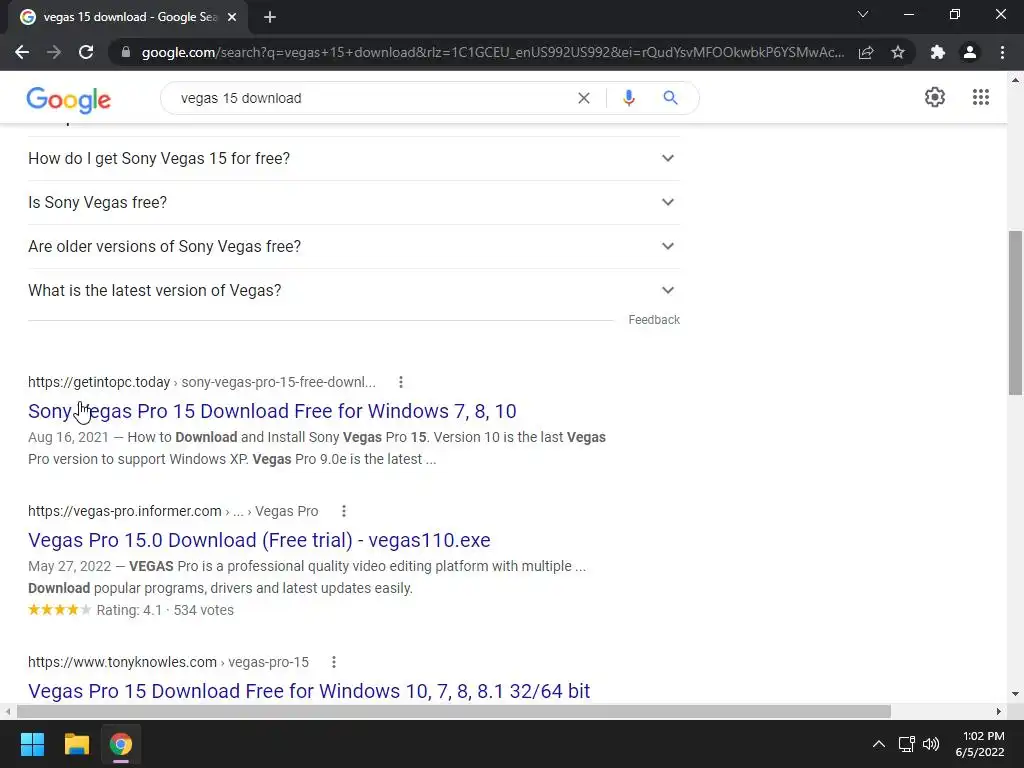Viewport: 1024px width, 768px height.
Task: Open File Explorer from taskbar
Action: point(76,744)
